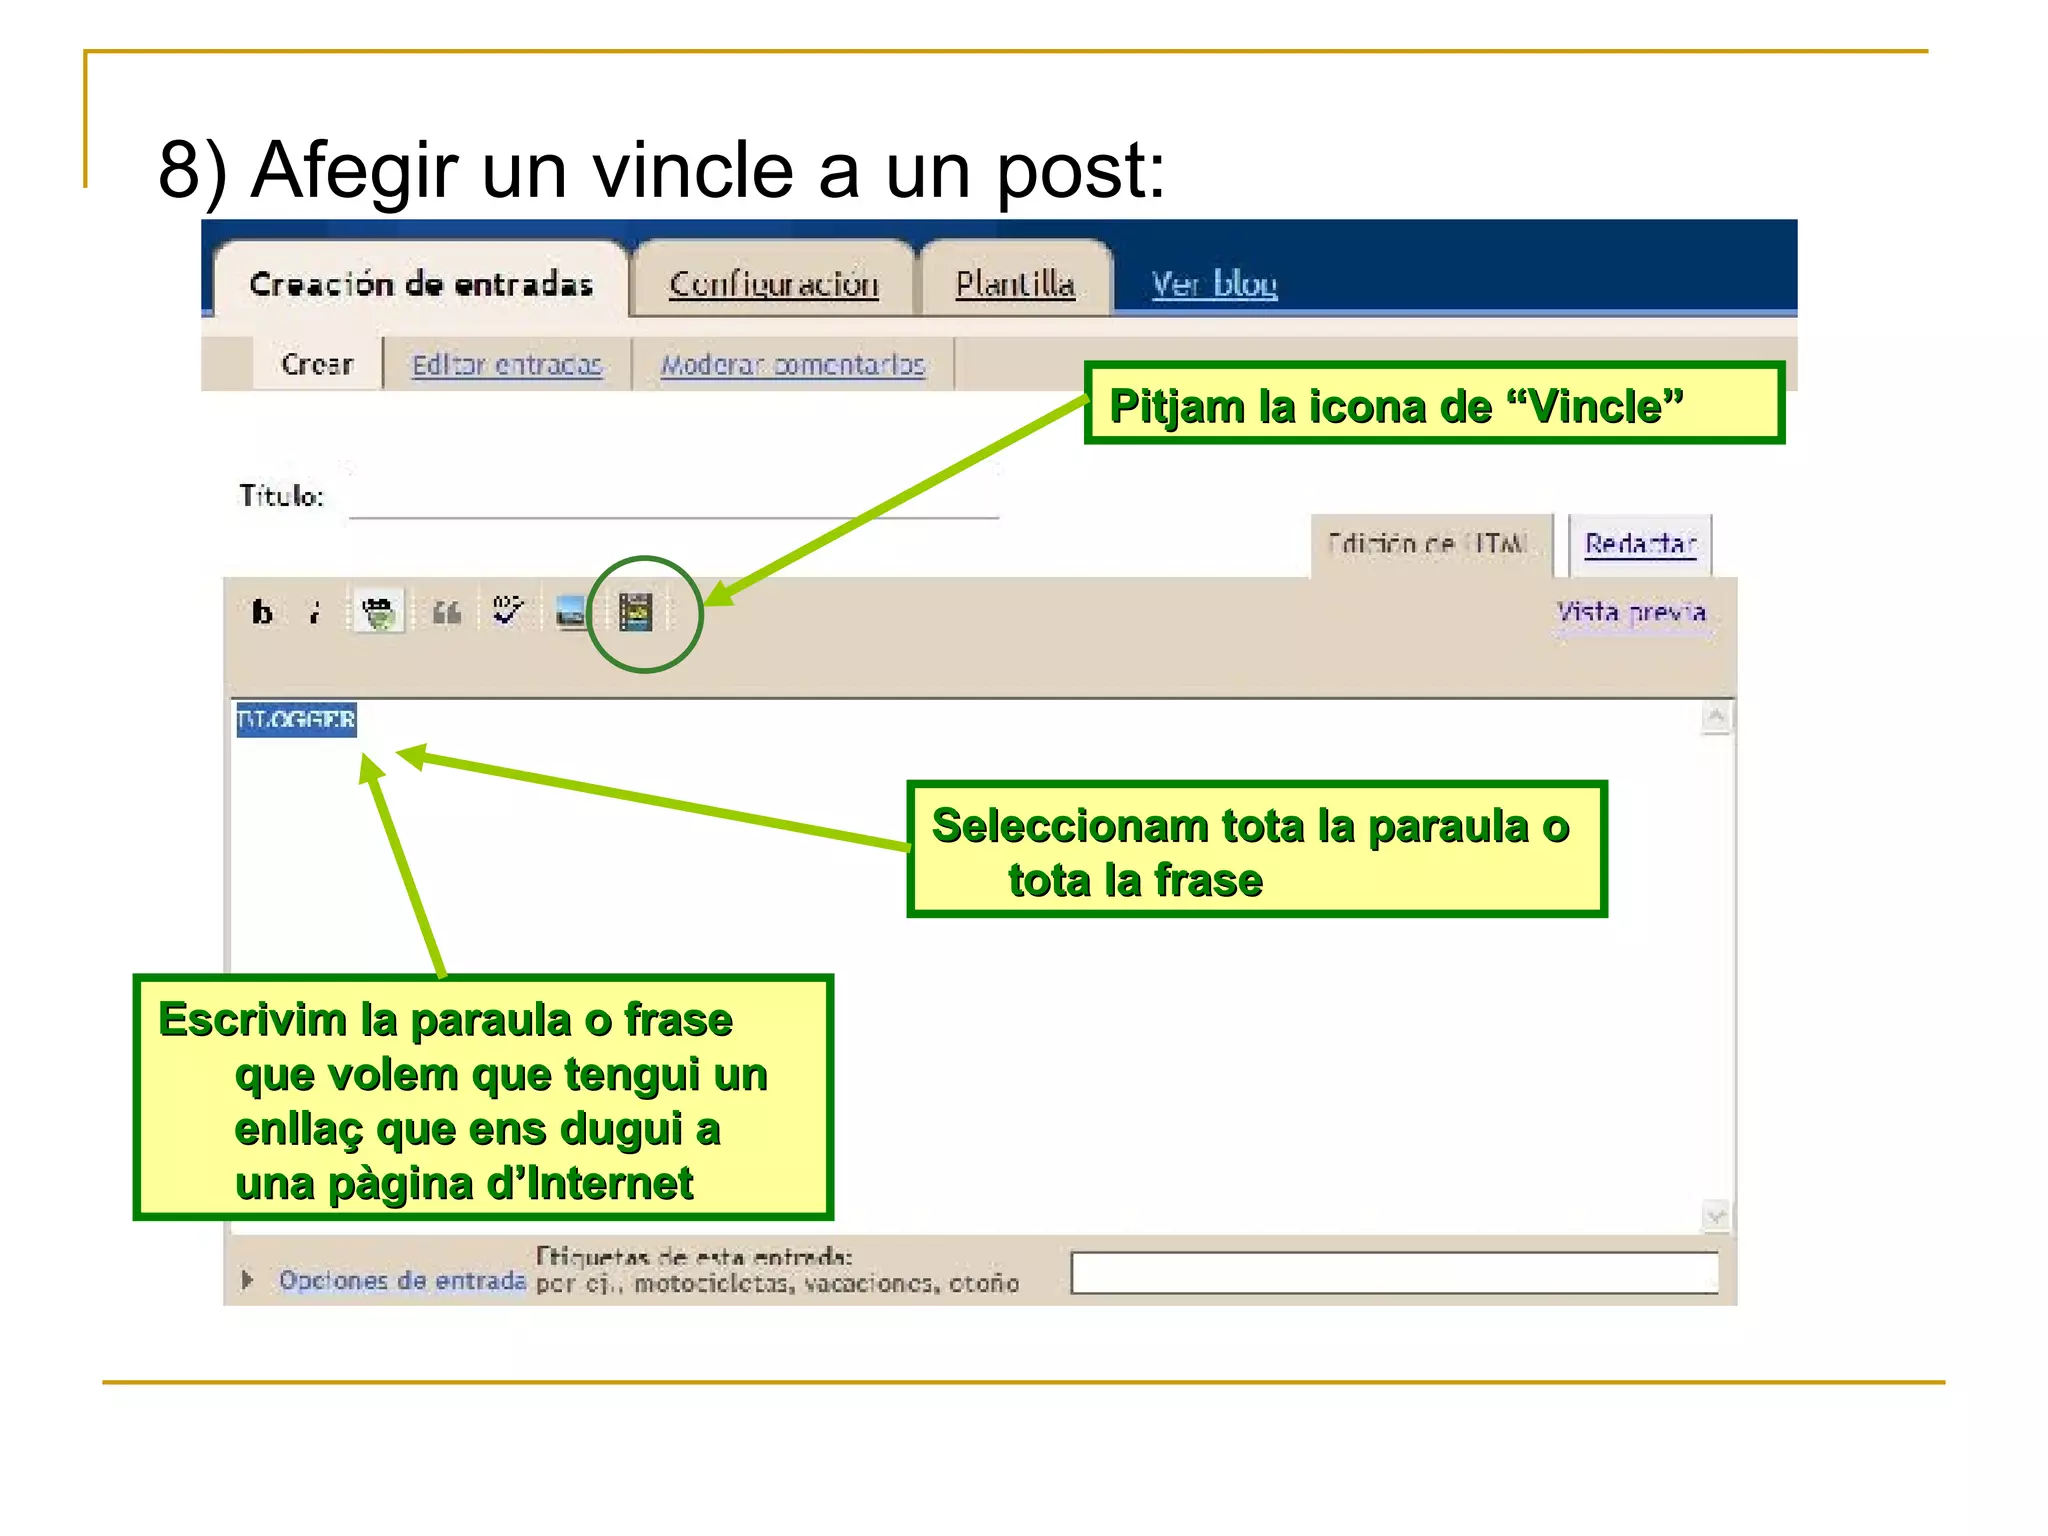
Task: Click the add video filmstrip icon
Action: [x=636, y=612]
